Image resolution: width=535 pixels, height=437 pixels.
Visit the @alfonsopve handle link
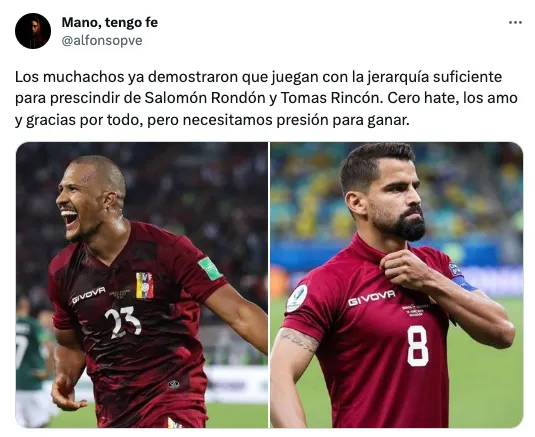point(102,41)
